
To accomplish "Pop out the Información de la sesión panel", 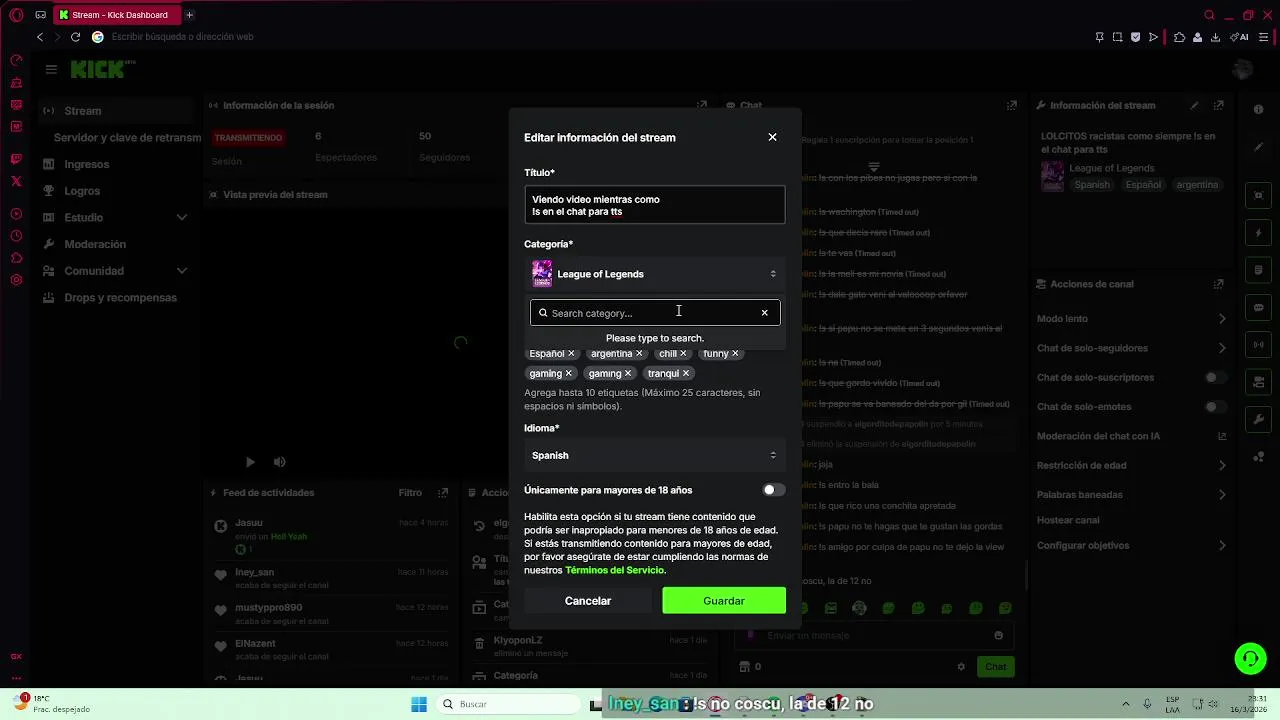I will pos(702,105).
